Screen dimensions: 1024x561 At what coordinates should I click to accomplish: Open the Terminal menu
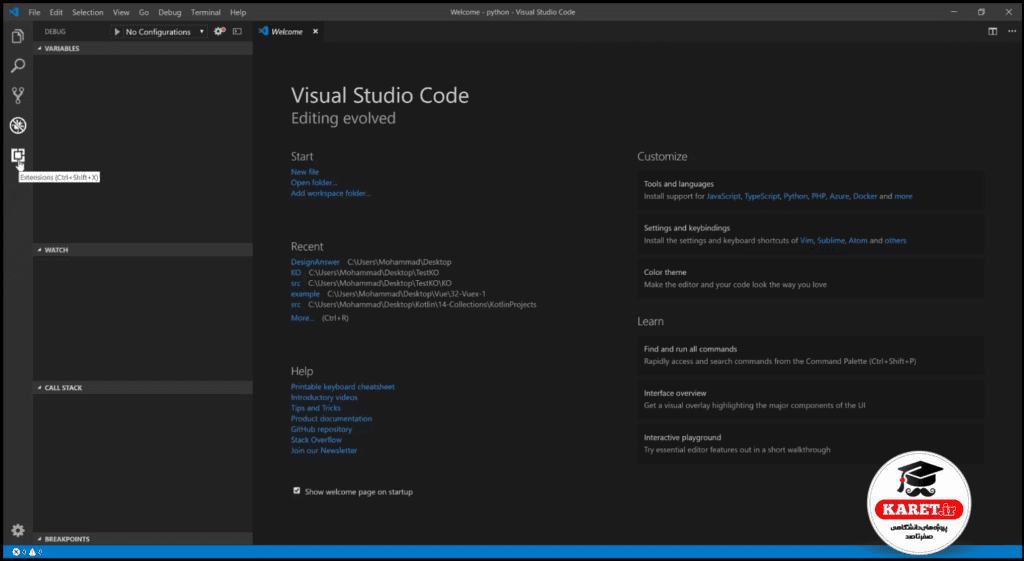(x=206, y=12)
